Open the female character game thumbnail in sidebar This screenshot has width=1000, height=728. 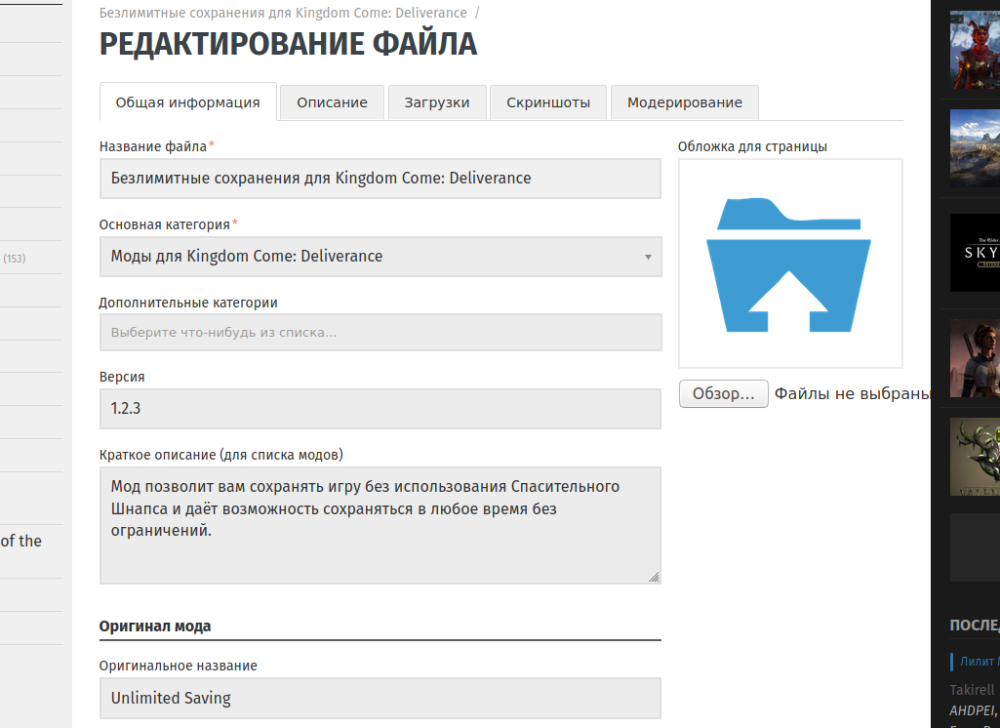point(975,359)
